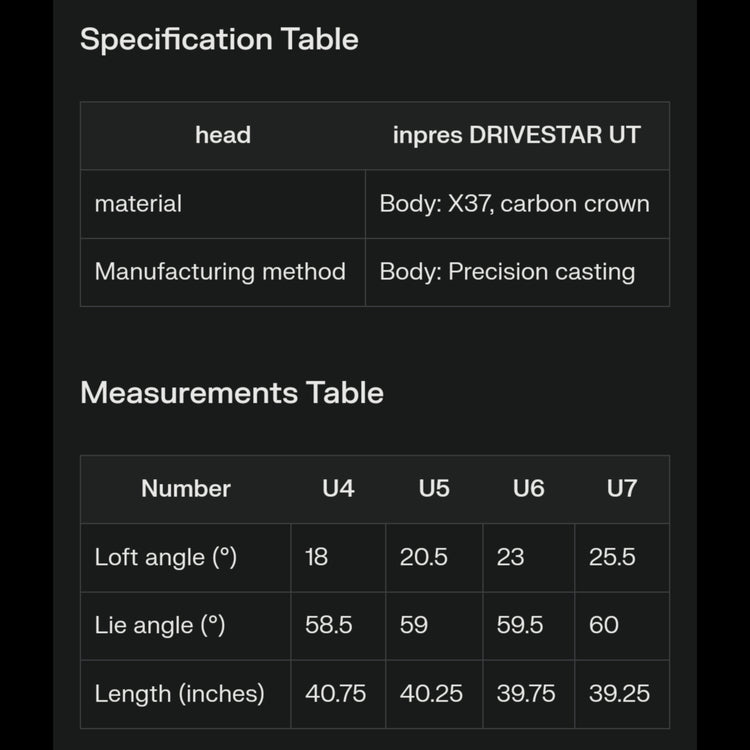Viewport: 750px width, 750px height.
Task: Select the U6 lie angle value 59.5
Action: [520, 625]
